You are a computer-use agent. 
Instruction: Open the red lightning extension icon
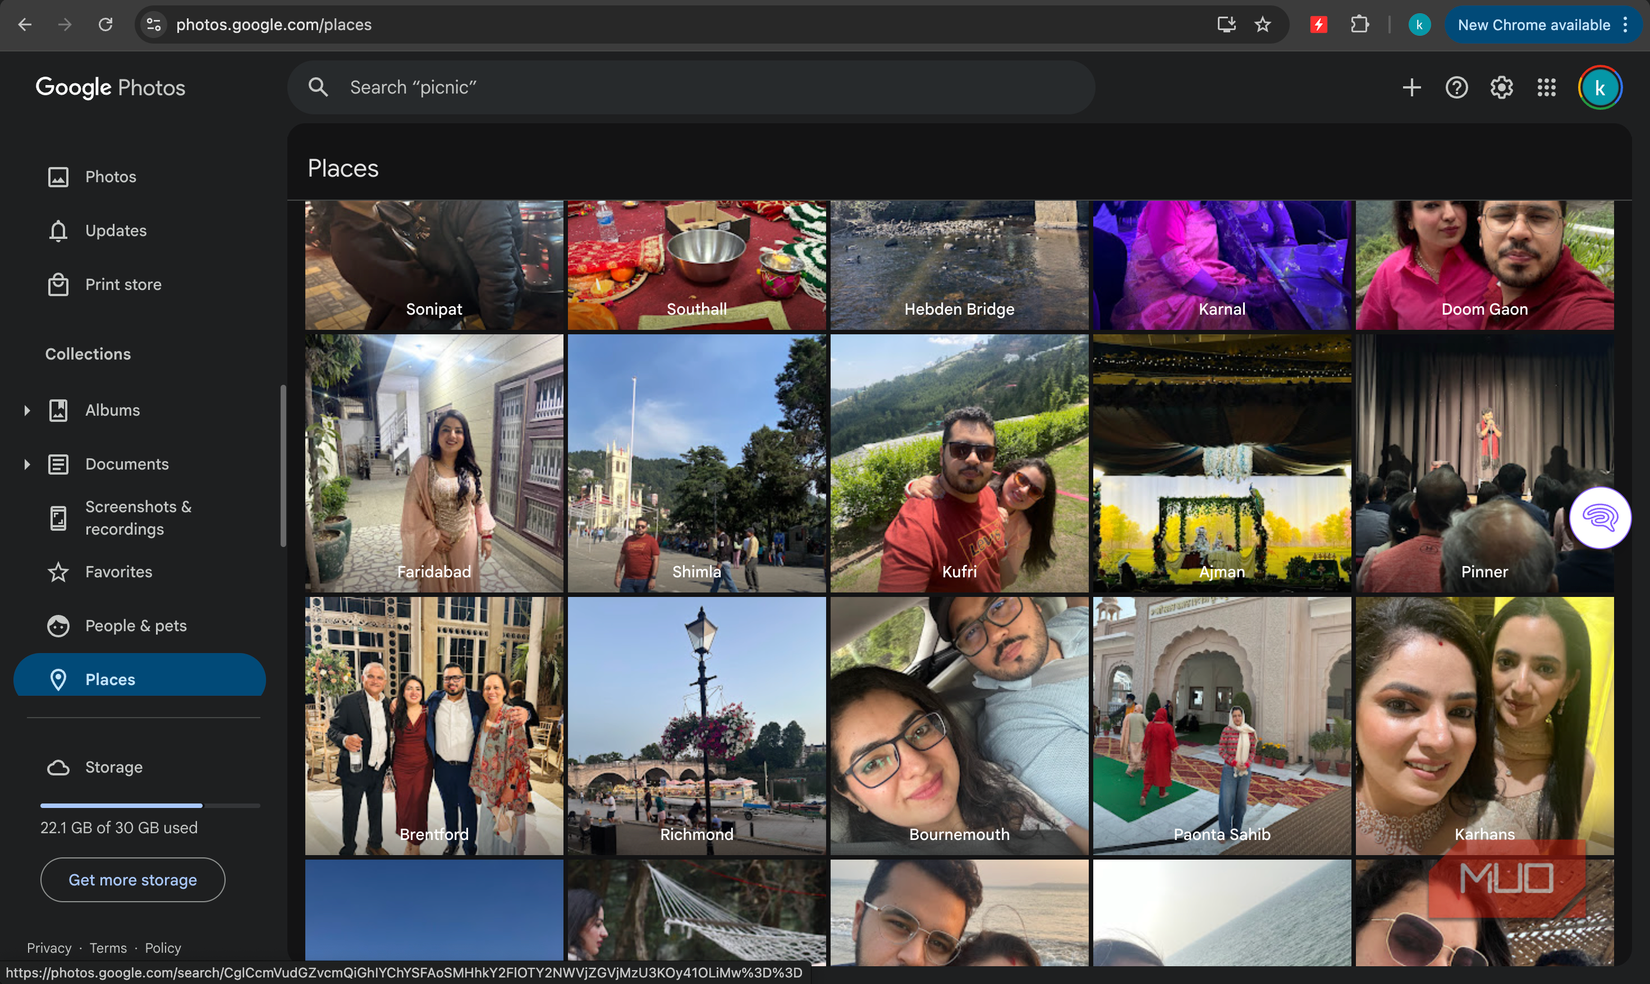pyautogui.click(x=1319, y=25)
